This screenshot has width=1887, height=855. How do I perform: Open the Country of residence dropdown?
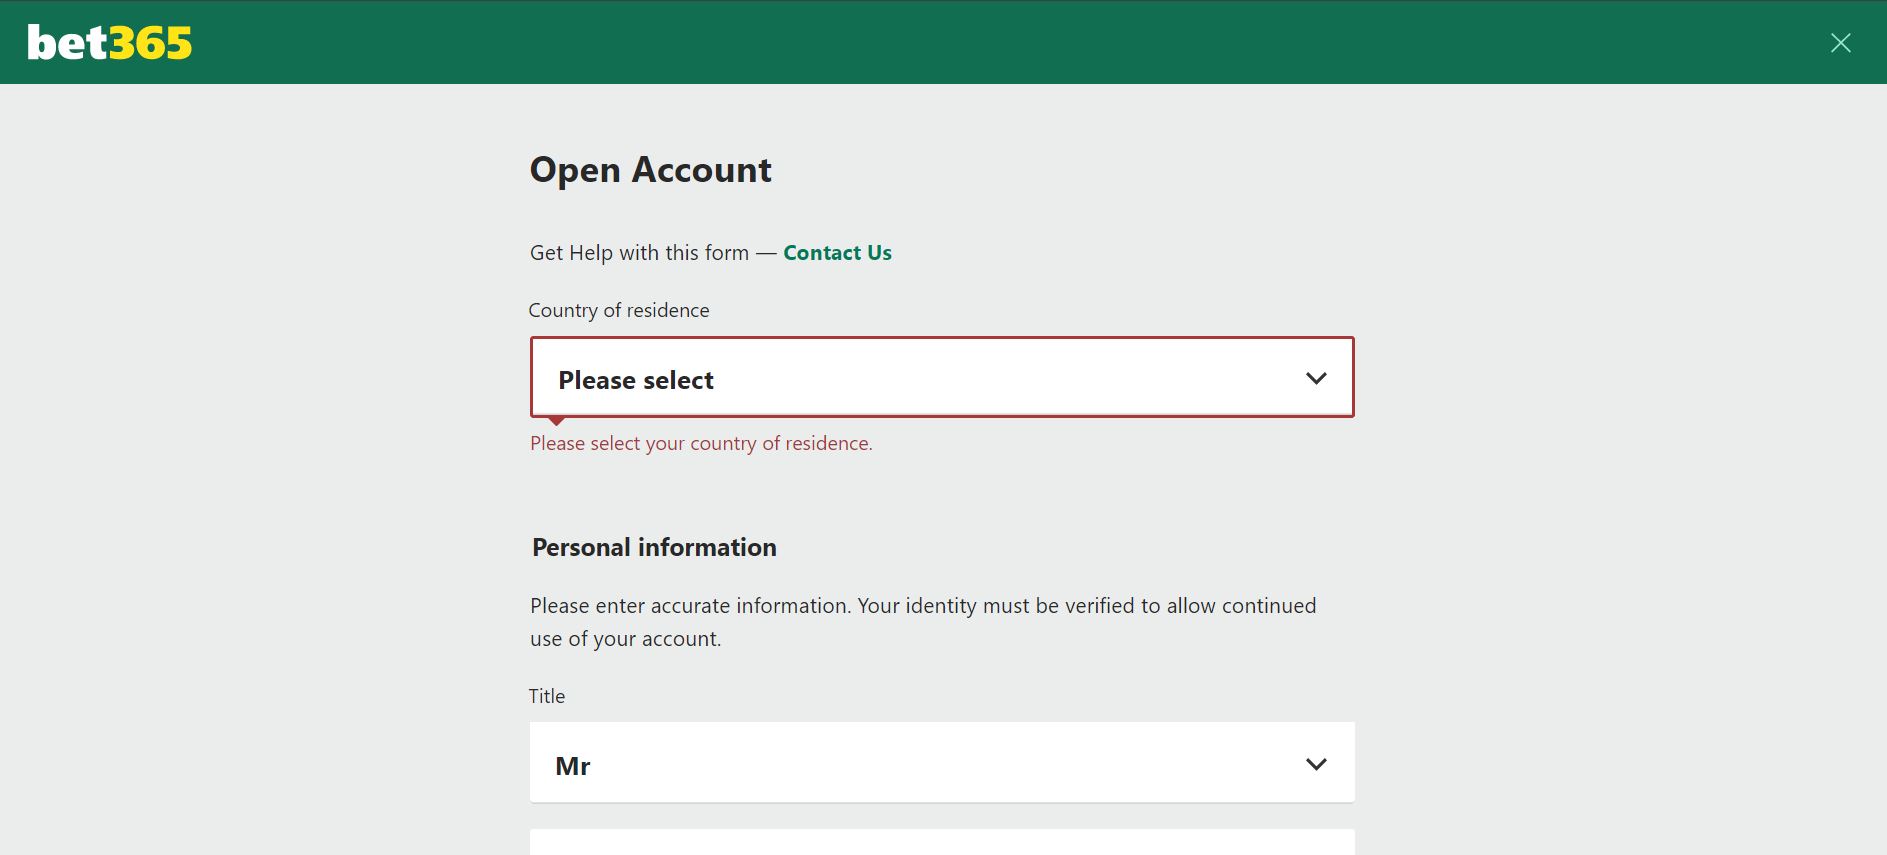tap(941, 377)
